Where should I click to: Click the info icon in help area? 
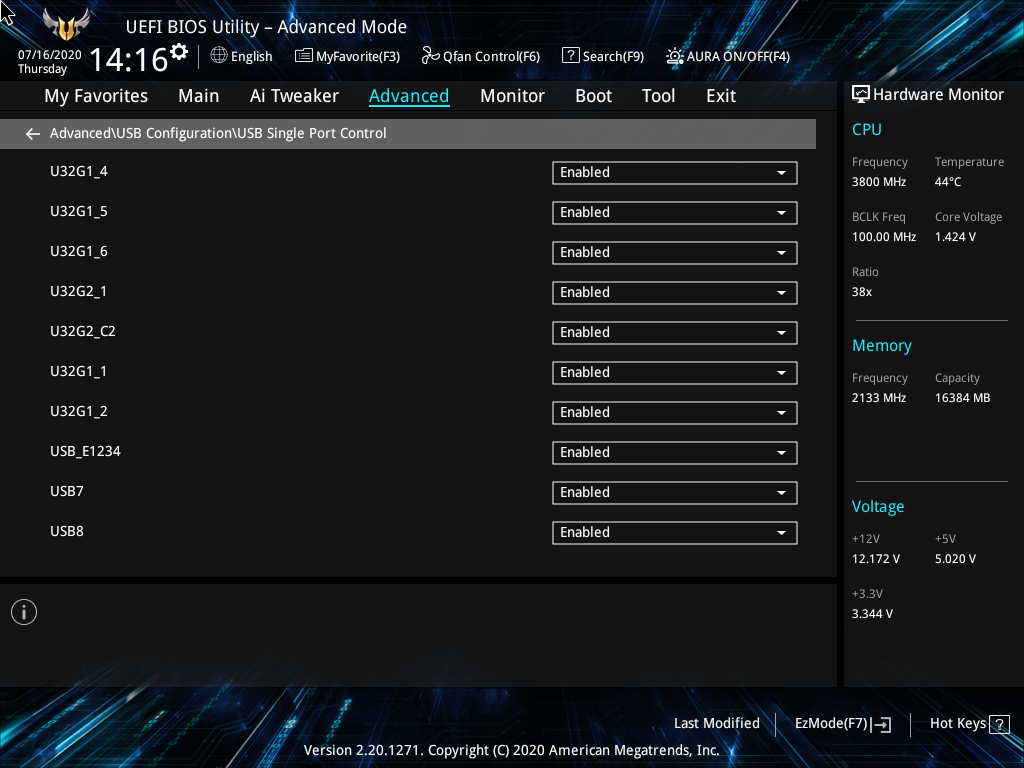(x=24, y=612)
